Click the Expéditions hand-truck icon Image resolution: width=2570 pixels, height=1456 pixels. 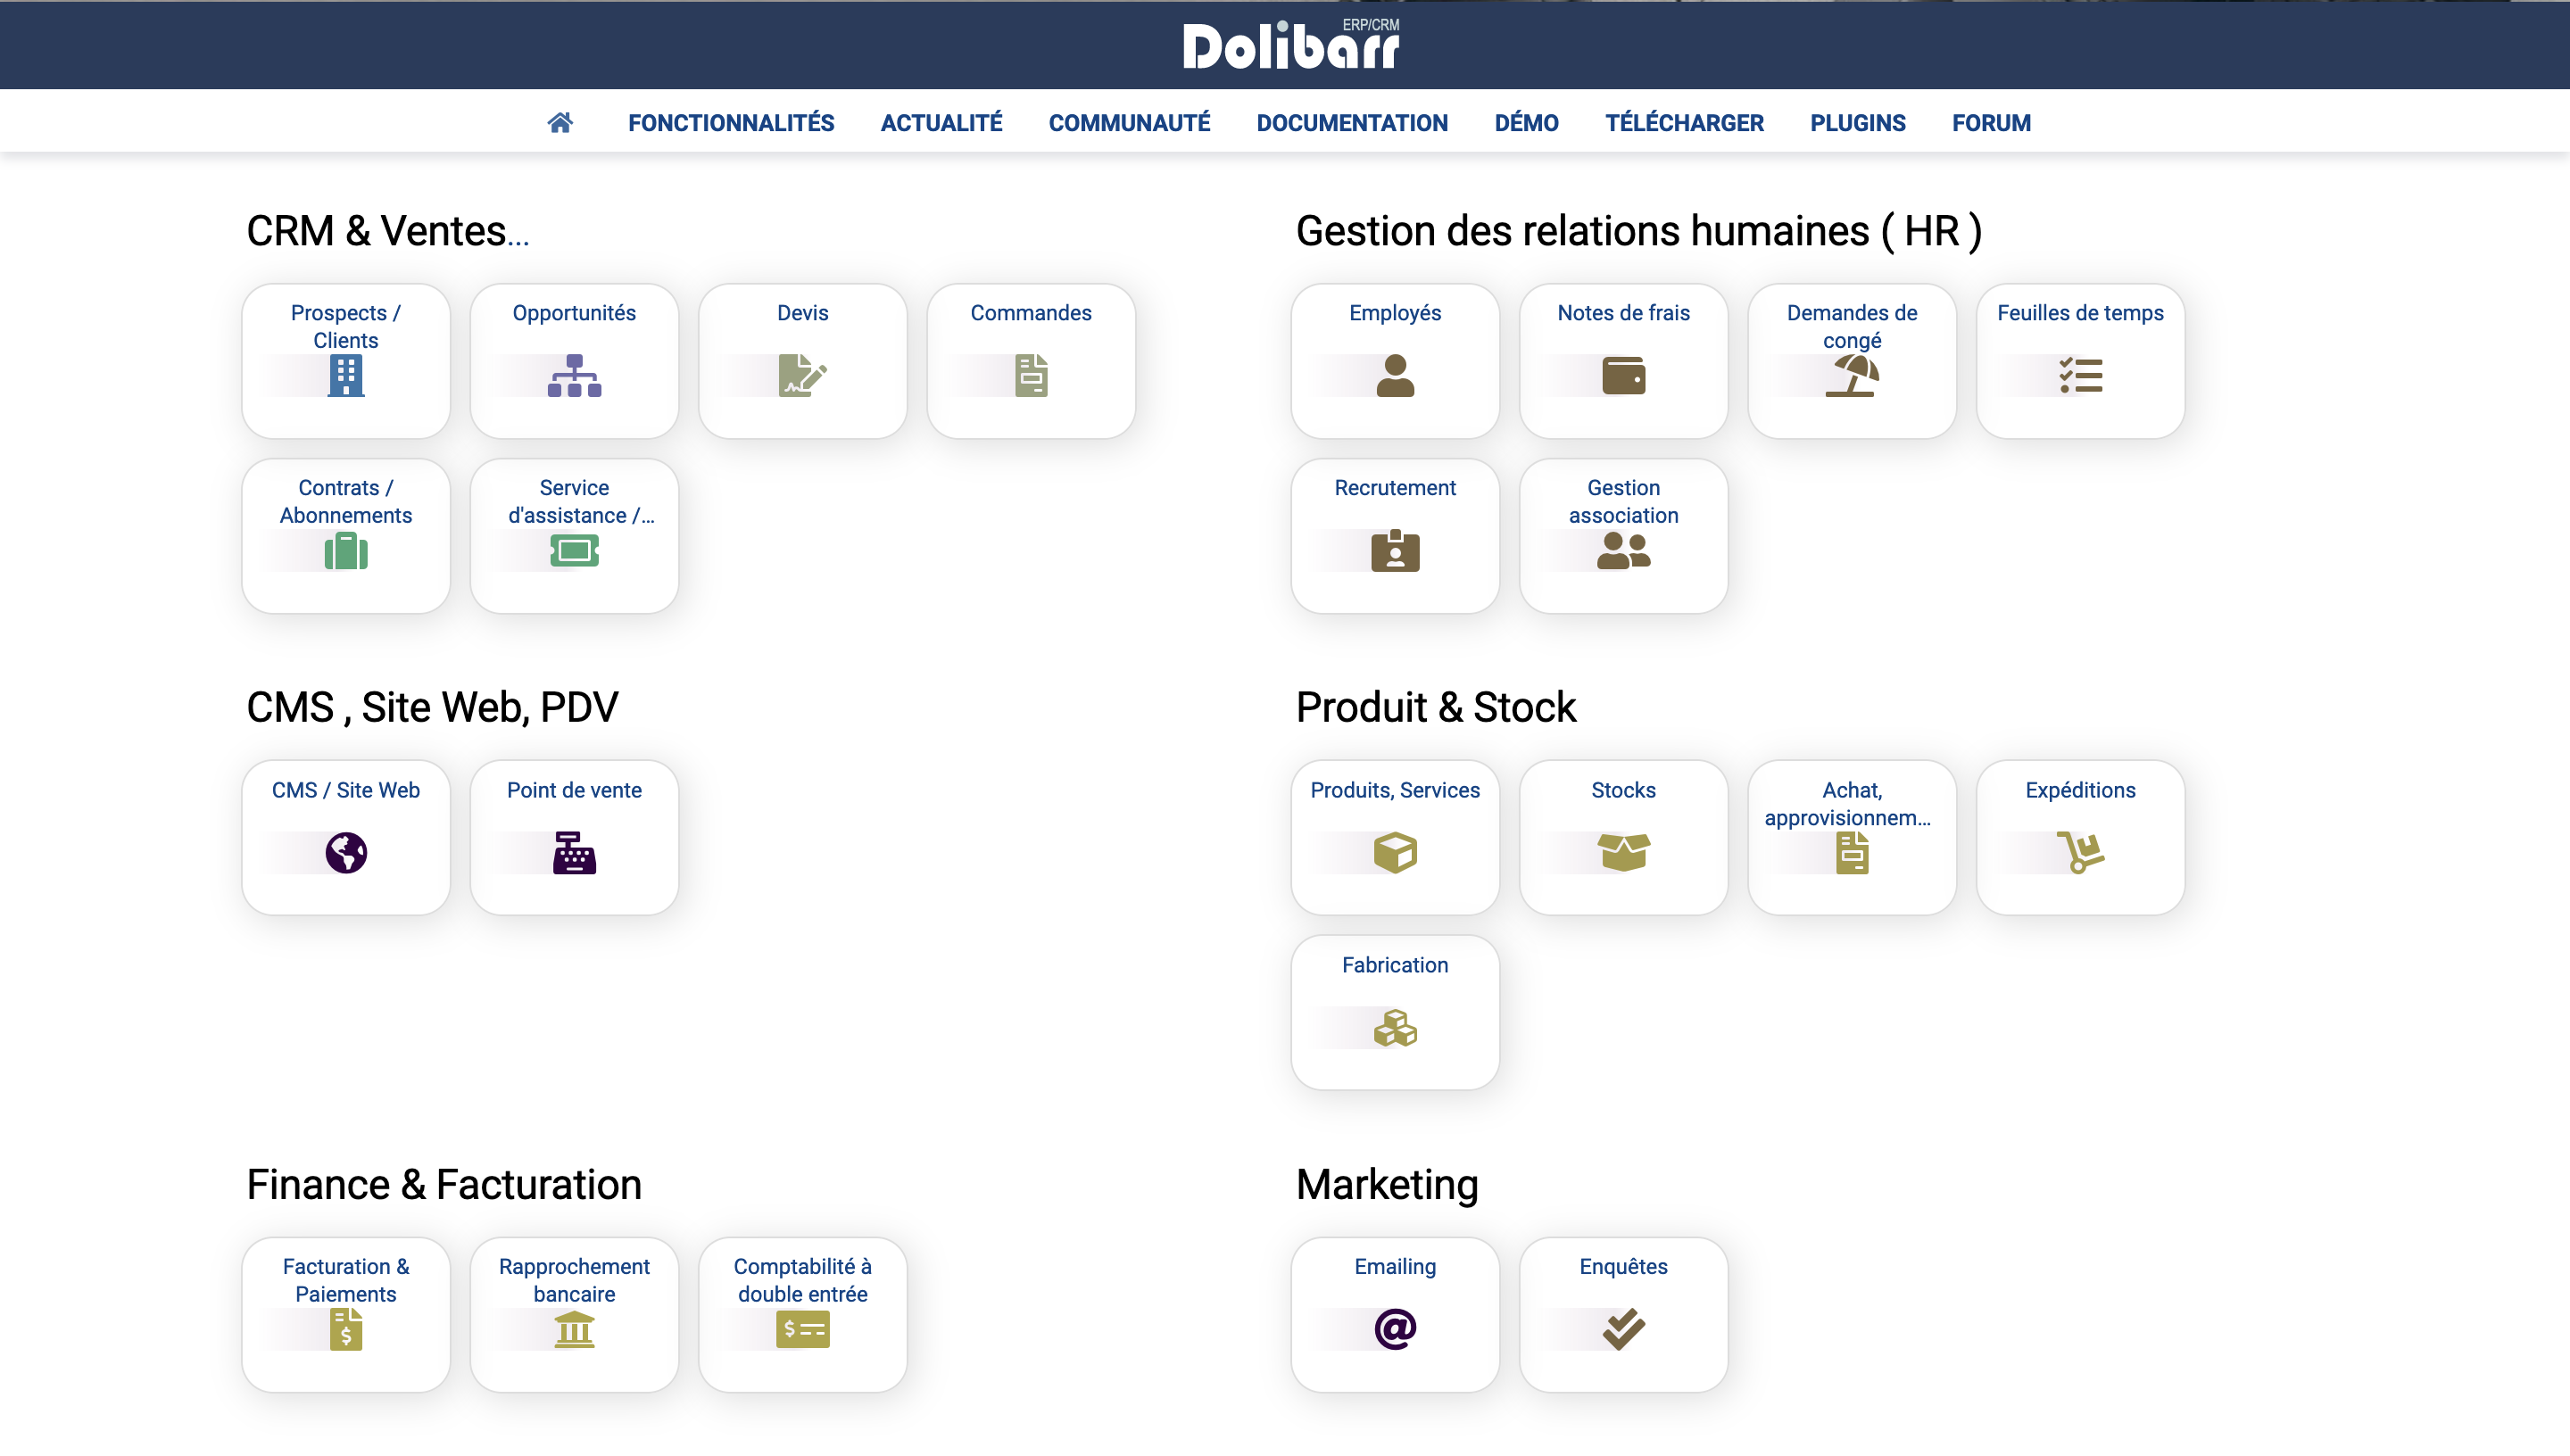pyautogui.click(x=2080, y=853)
